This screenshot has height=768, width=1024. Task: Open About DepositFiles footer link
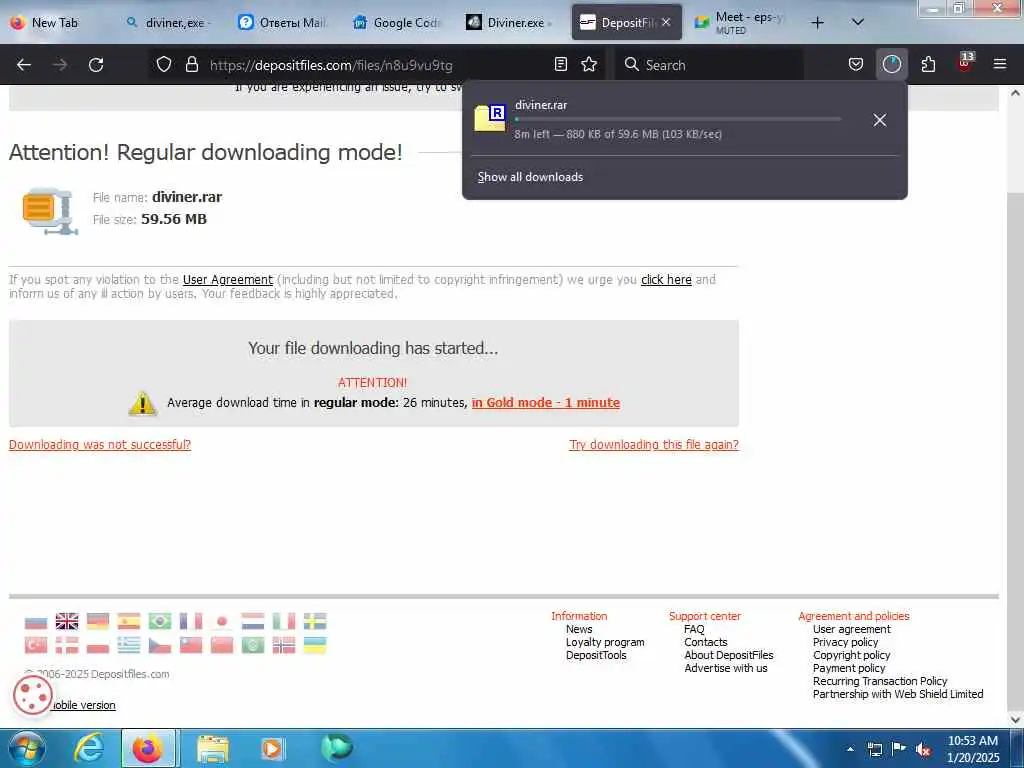729,655
